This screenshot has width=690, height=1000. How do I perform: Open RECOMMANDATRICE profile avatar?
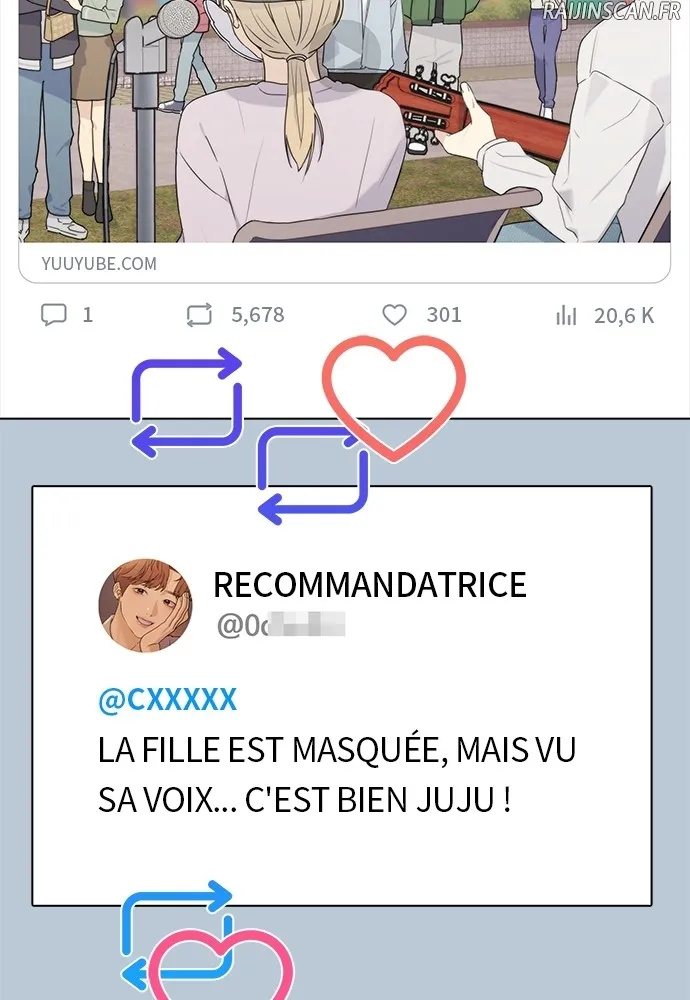145,606
